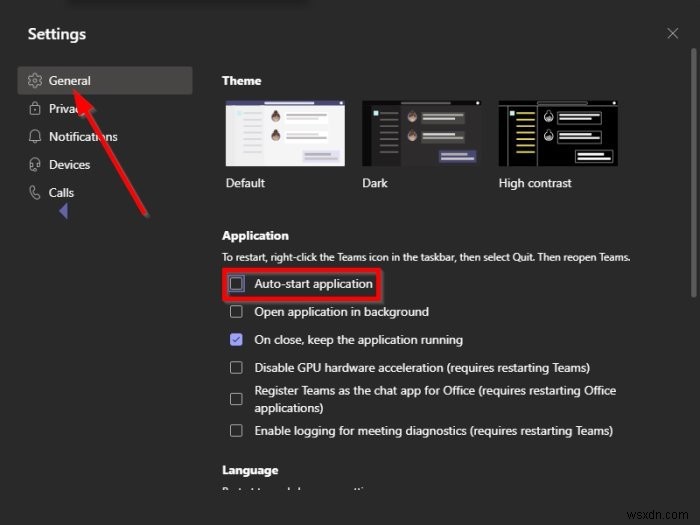Click the 'High contrast' theme label

point(535,183)
